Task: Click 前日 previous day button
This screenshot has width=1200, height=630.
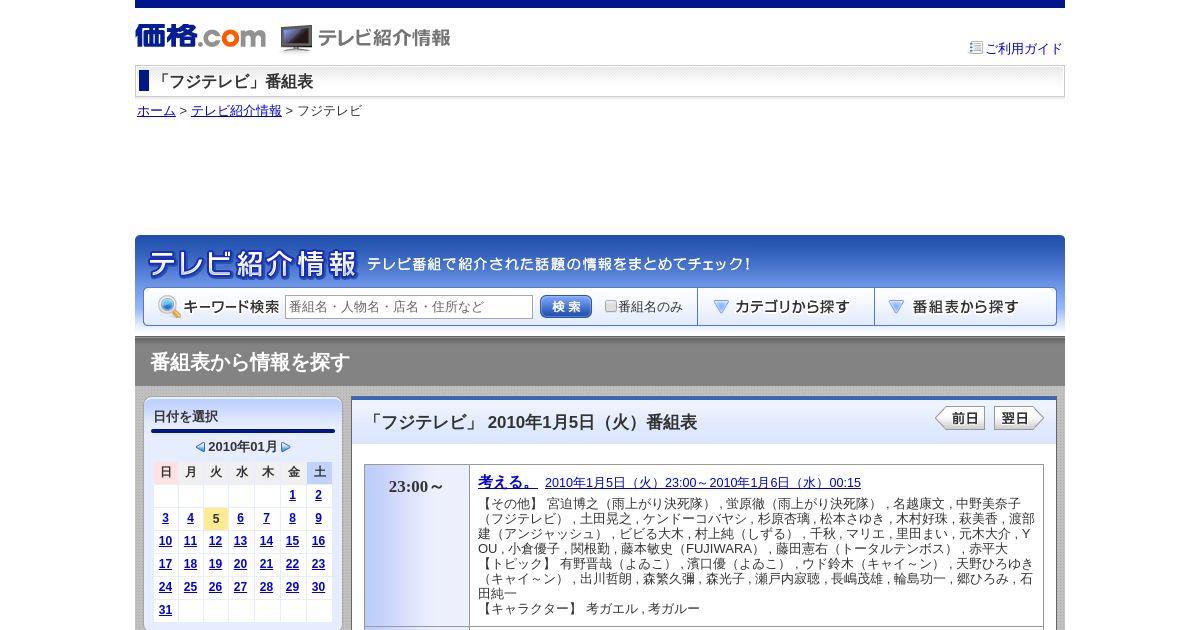Action: point(960,418)
